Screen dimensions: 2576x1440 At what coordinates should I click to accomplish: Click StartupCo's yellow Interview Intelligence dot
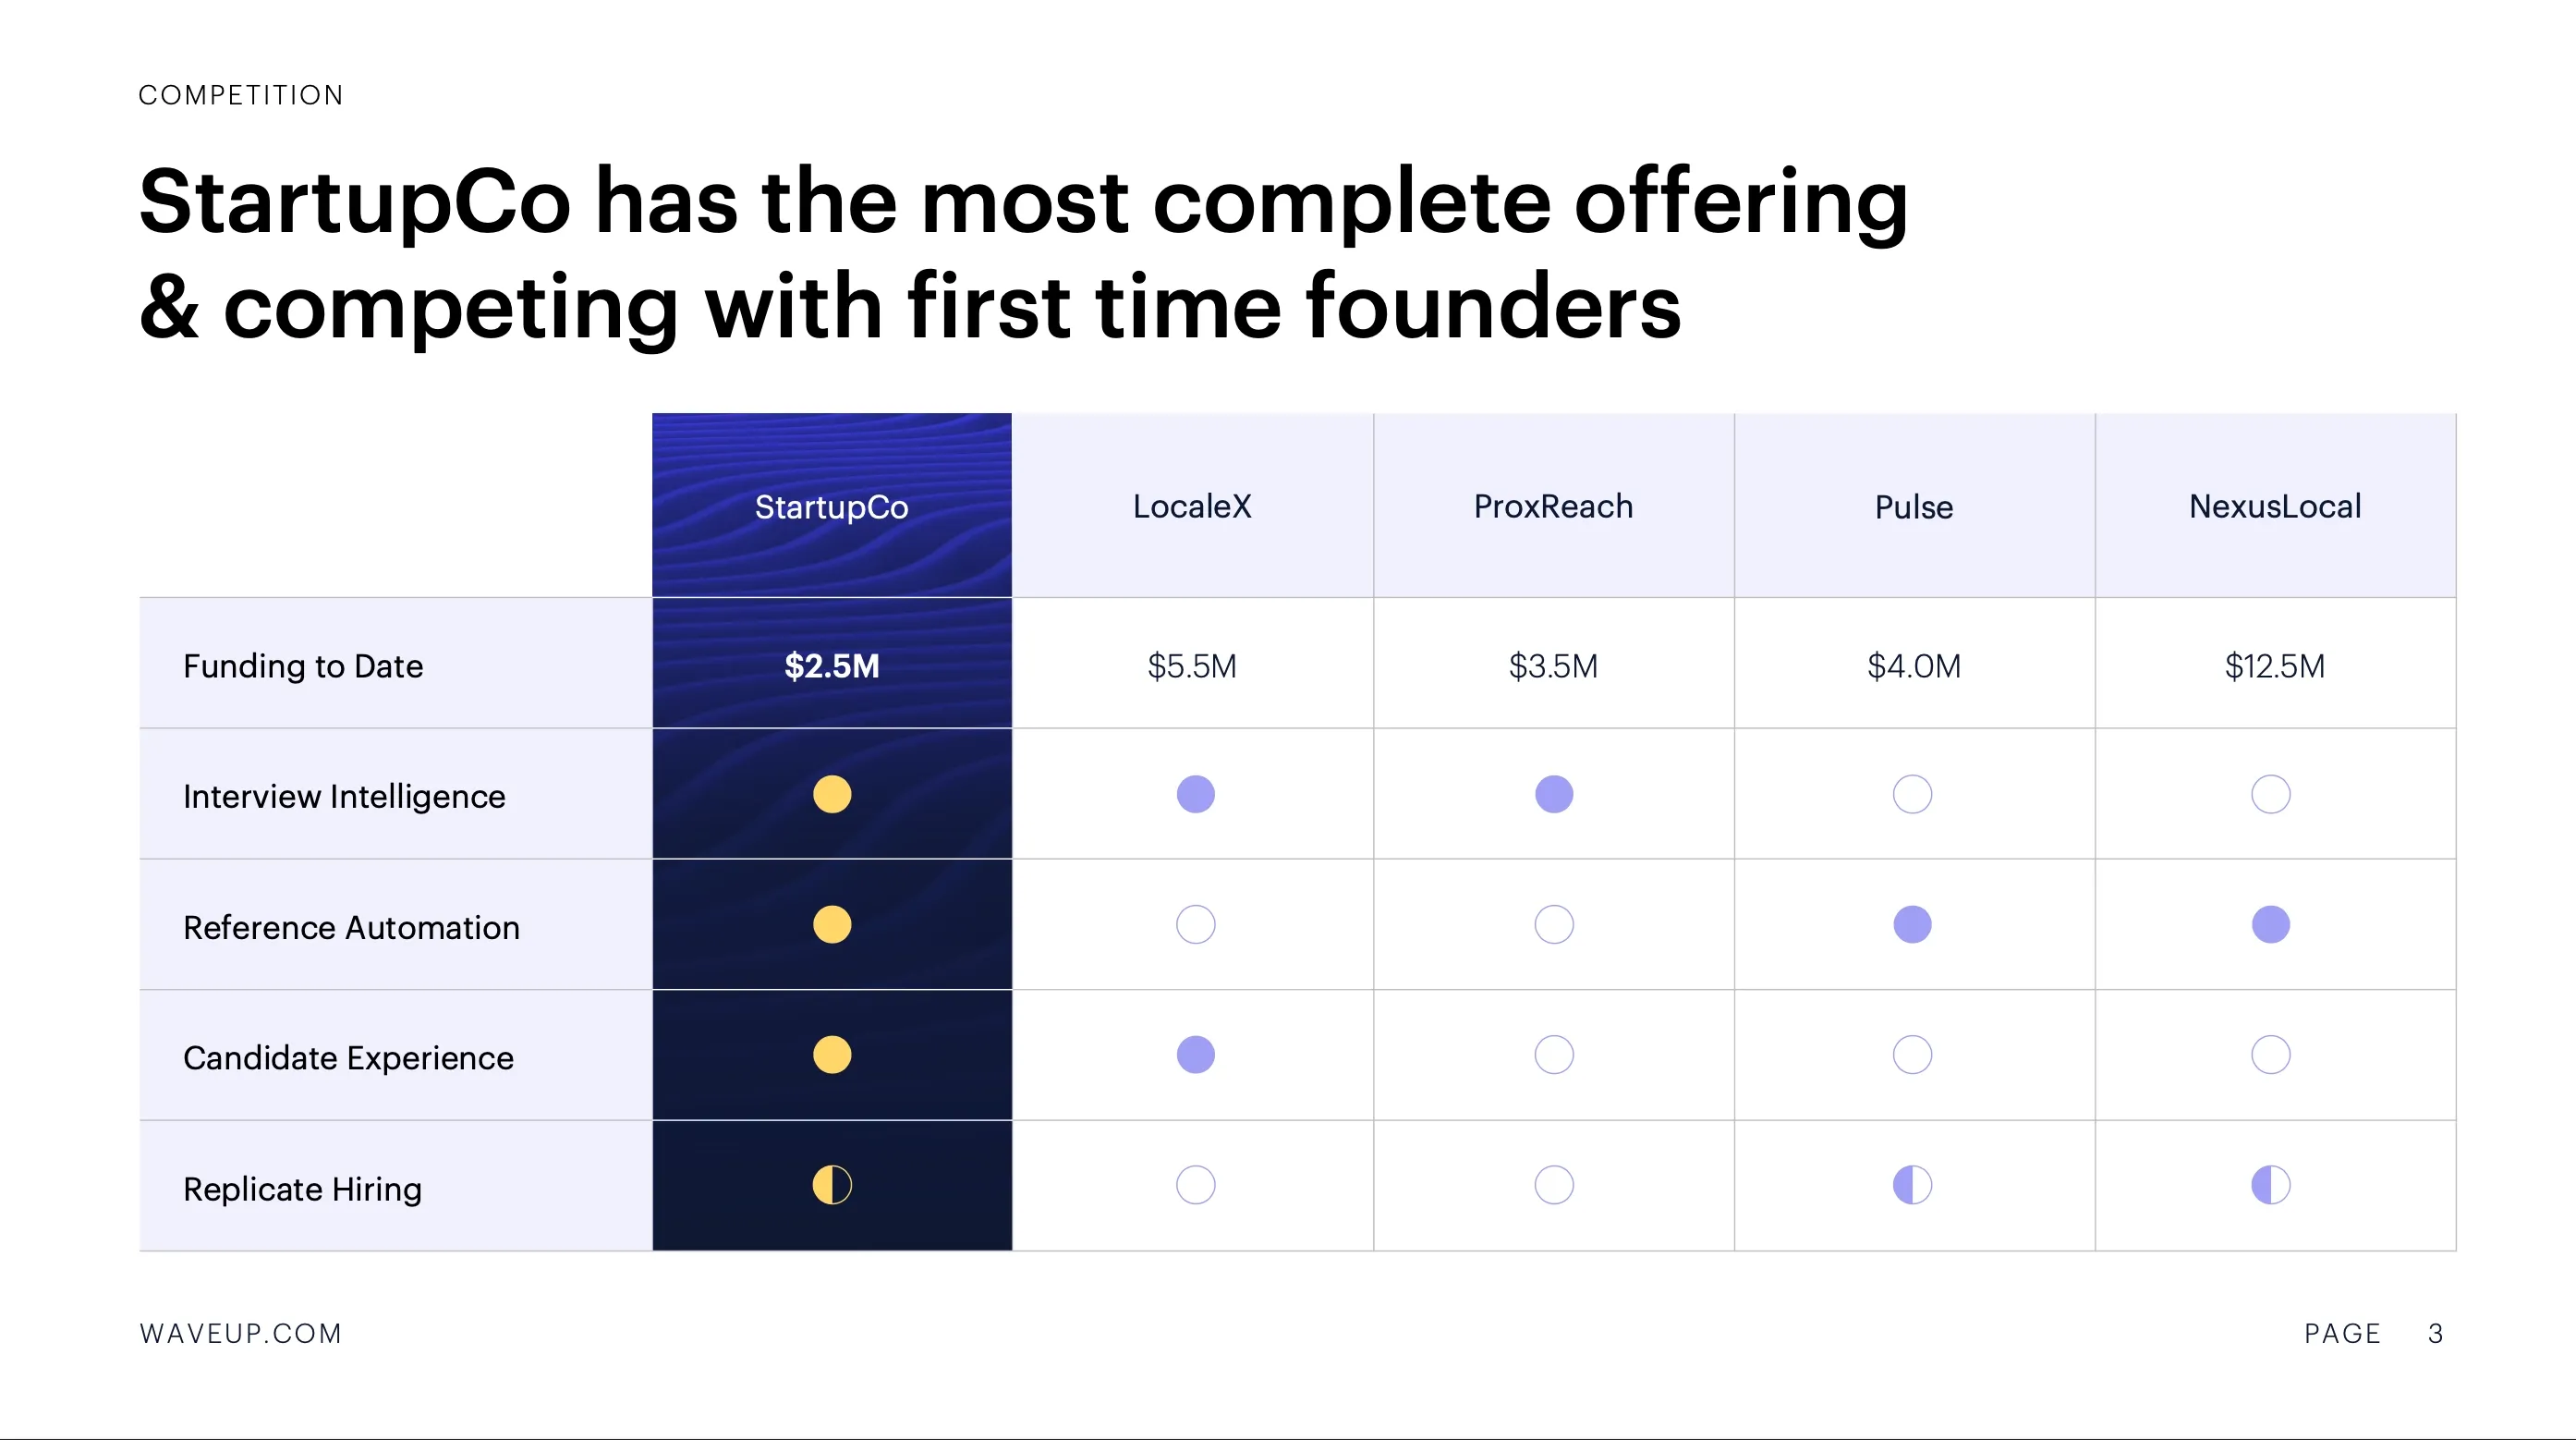coord(832,794)
